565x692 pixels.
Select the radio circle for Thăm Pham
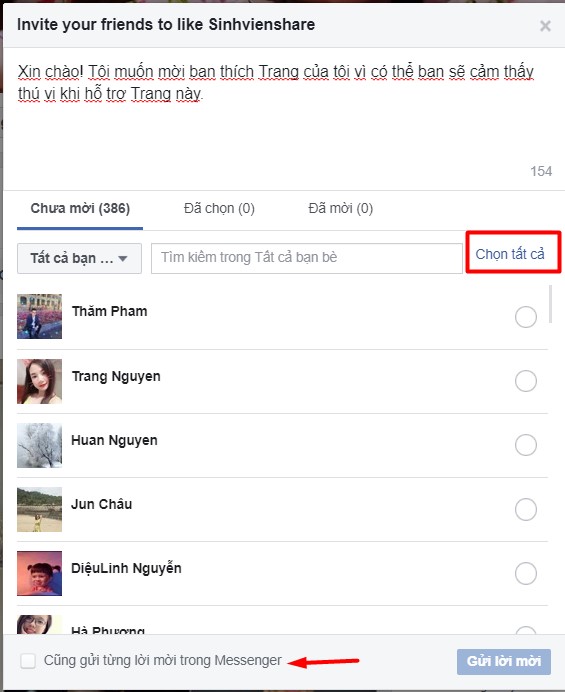coord(526,317)
